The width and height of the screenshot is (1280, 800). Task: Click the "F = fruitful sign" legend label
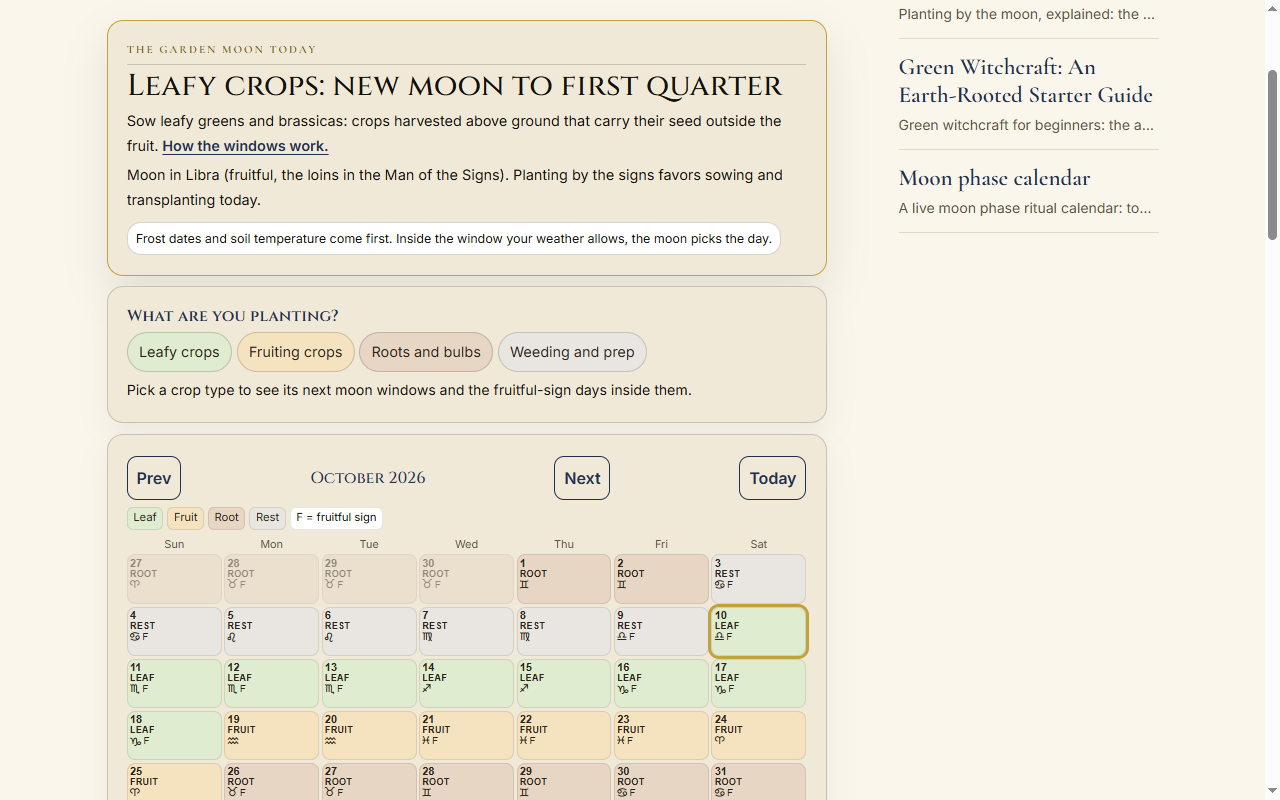click(336, 518)
